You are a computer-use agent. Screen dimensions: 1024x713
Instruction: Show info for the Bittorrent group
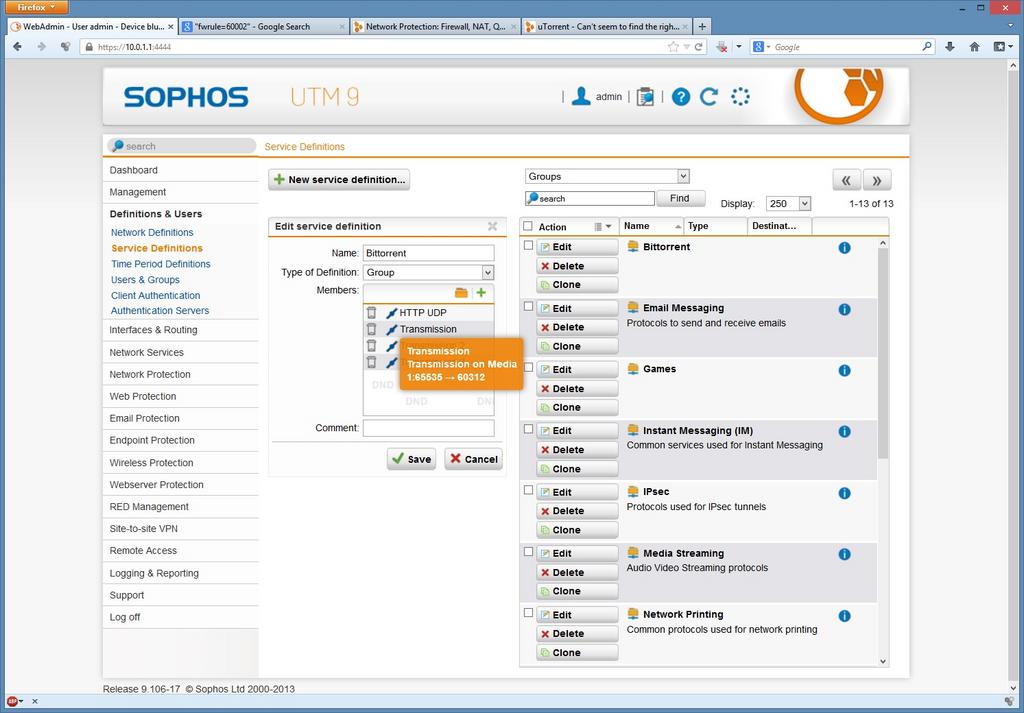(844, 247)
